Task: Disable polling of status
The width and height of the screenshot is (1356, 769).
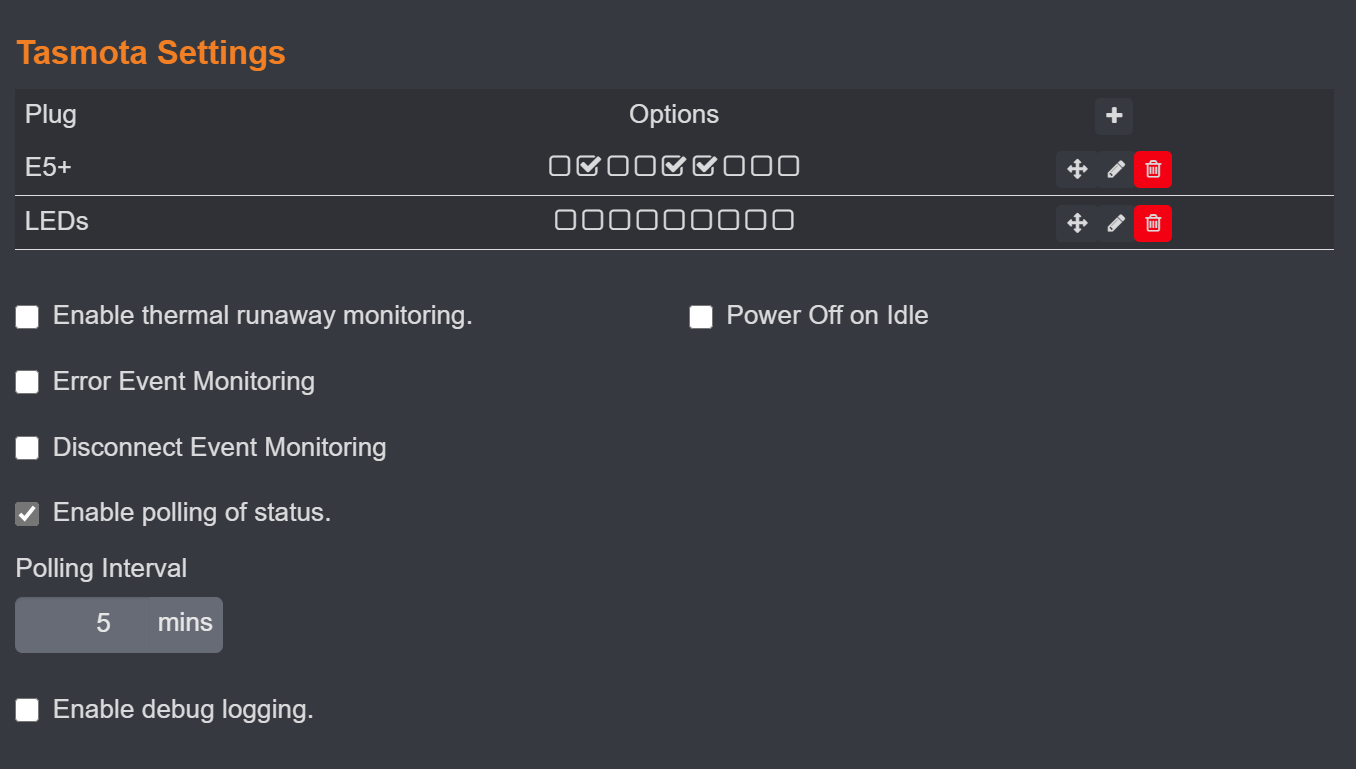Action: pos(26,513)
